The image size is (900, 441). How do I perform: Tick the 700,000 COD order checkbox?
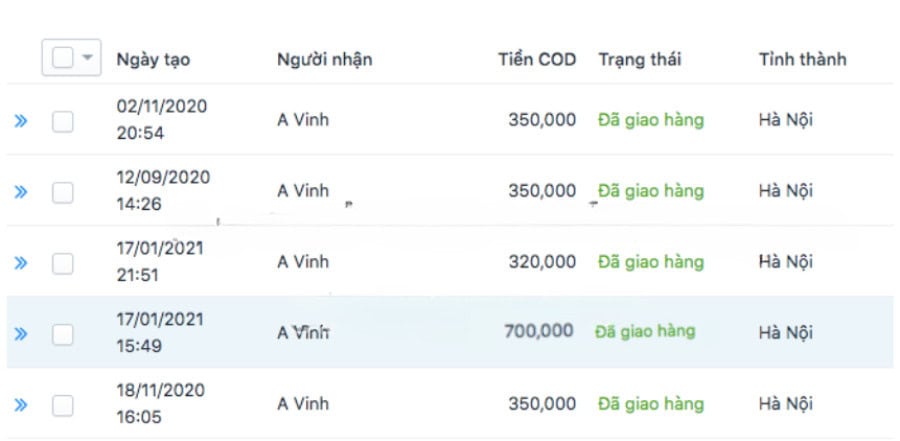[x=63, y=334]
